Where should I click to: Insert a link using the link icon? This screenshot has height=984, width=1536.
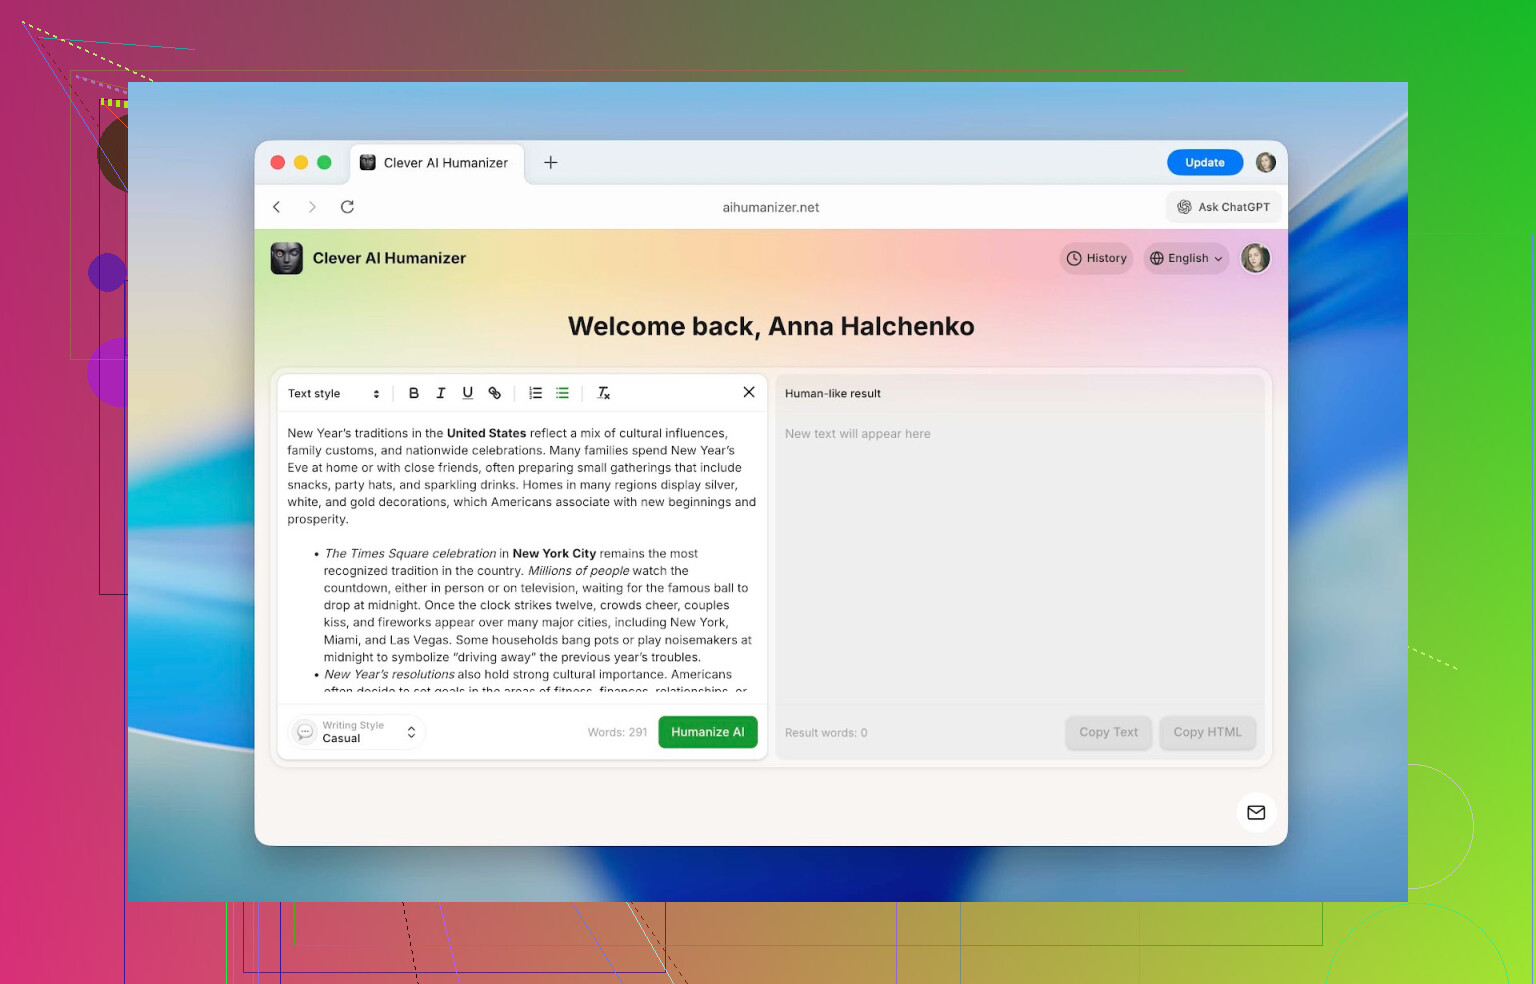[x=494, y=393]
